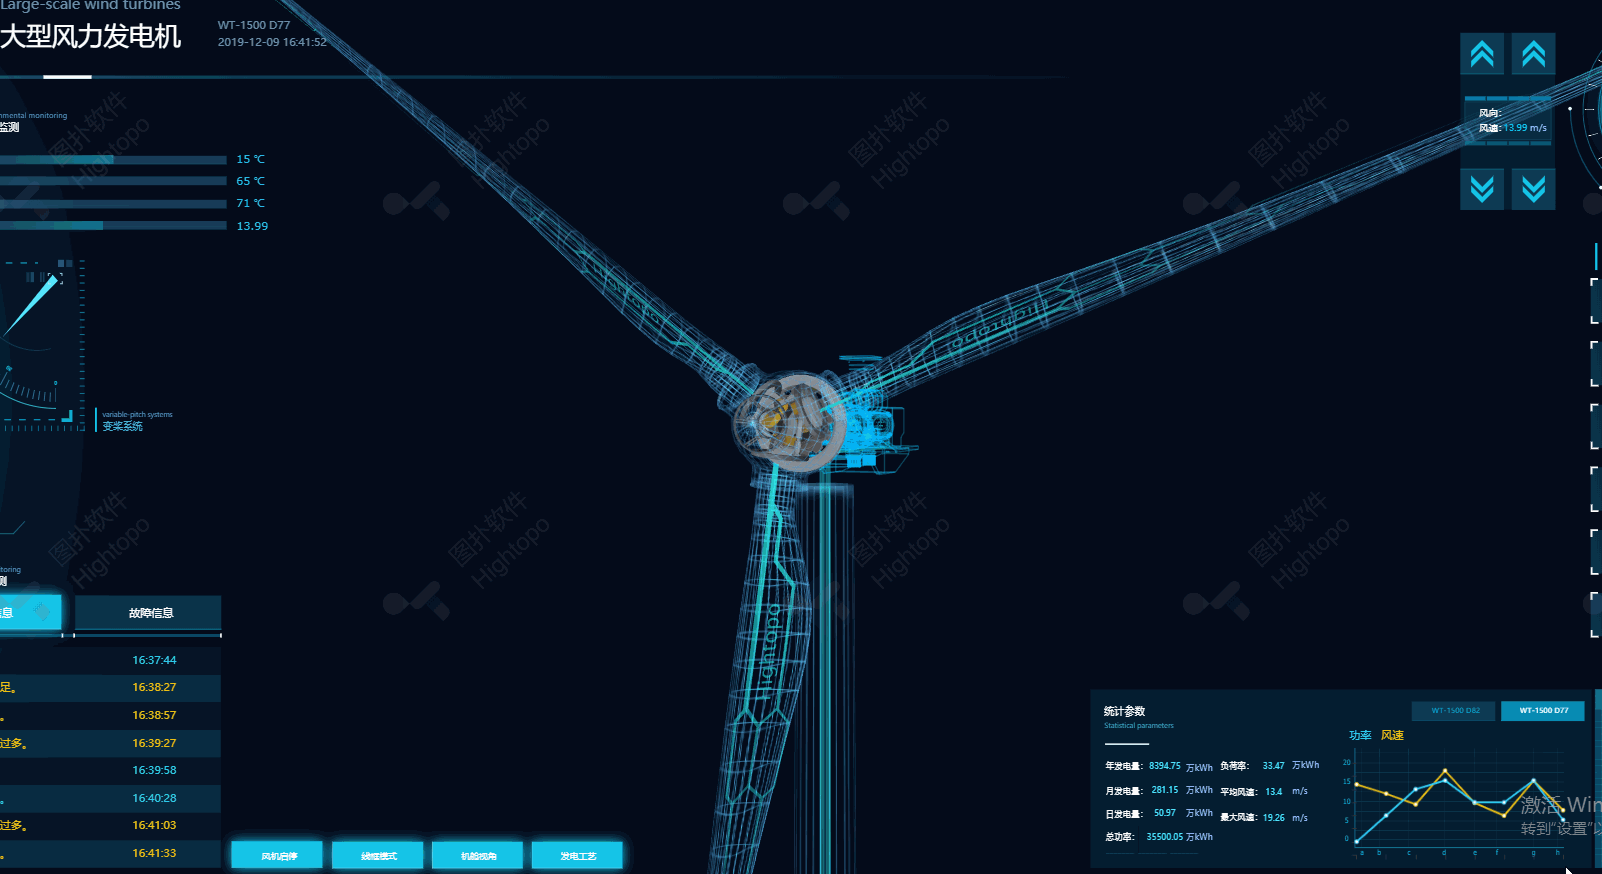The image size is (1602, 874).
Task: Click the 13.99 wind speed progress bar
Action: [x=112, y=226]
